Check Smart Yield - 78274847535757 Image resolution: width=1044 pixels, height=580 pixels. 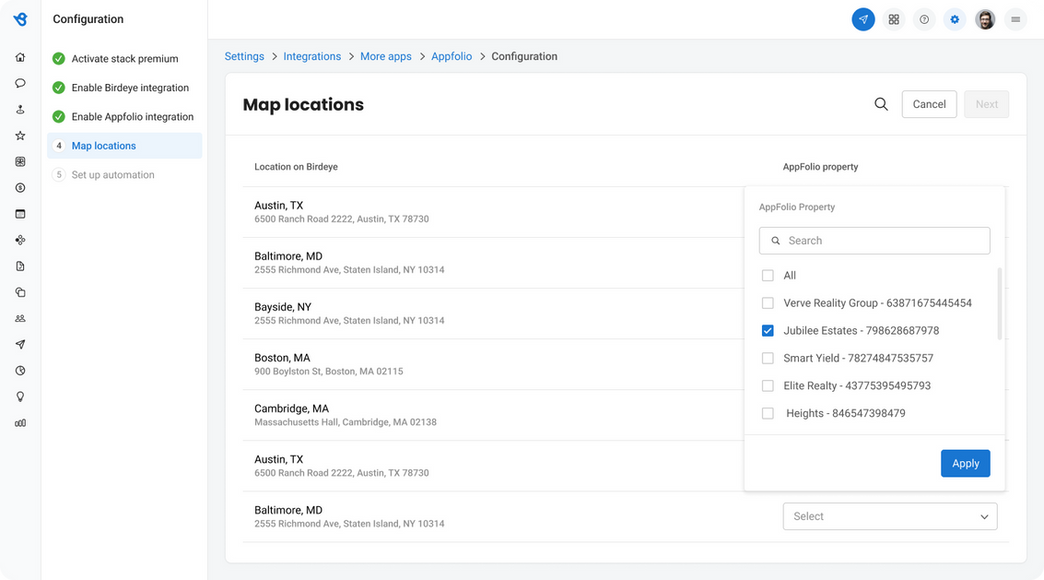point(768,358)
